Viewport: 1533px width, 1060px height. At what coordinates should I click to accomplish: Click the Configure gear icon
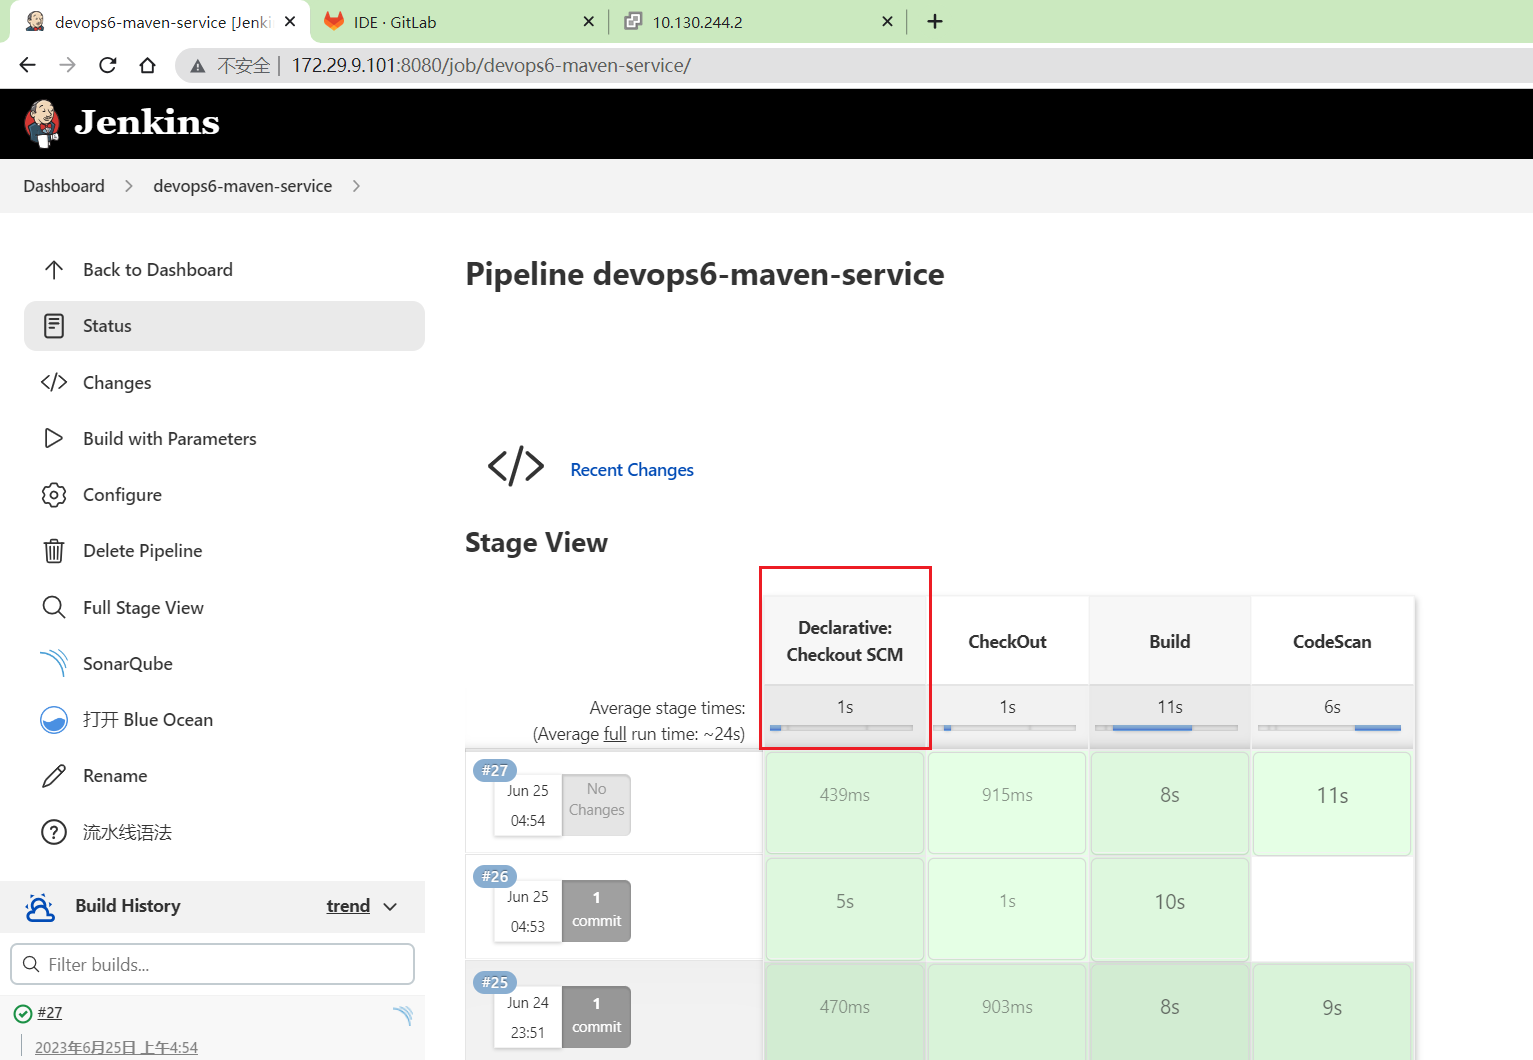[54, 495]
